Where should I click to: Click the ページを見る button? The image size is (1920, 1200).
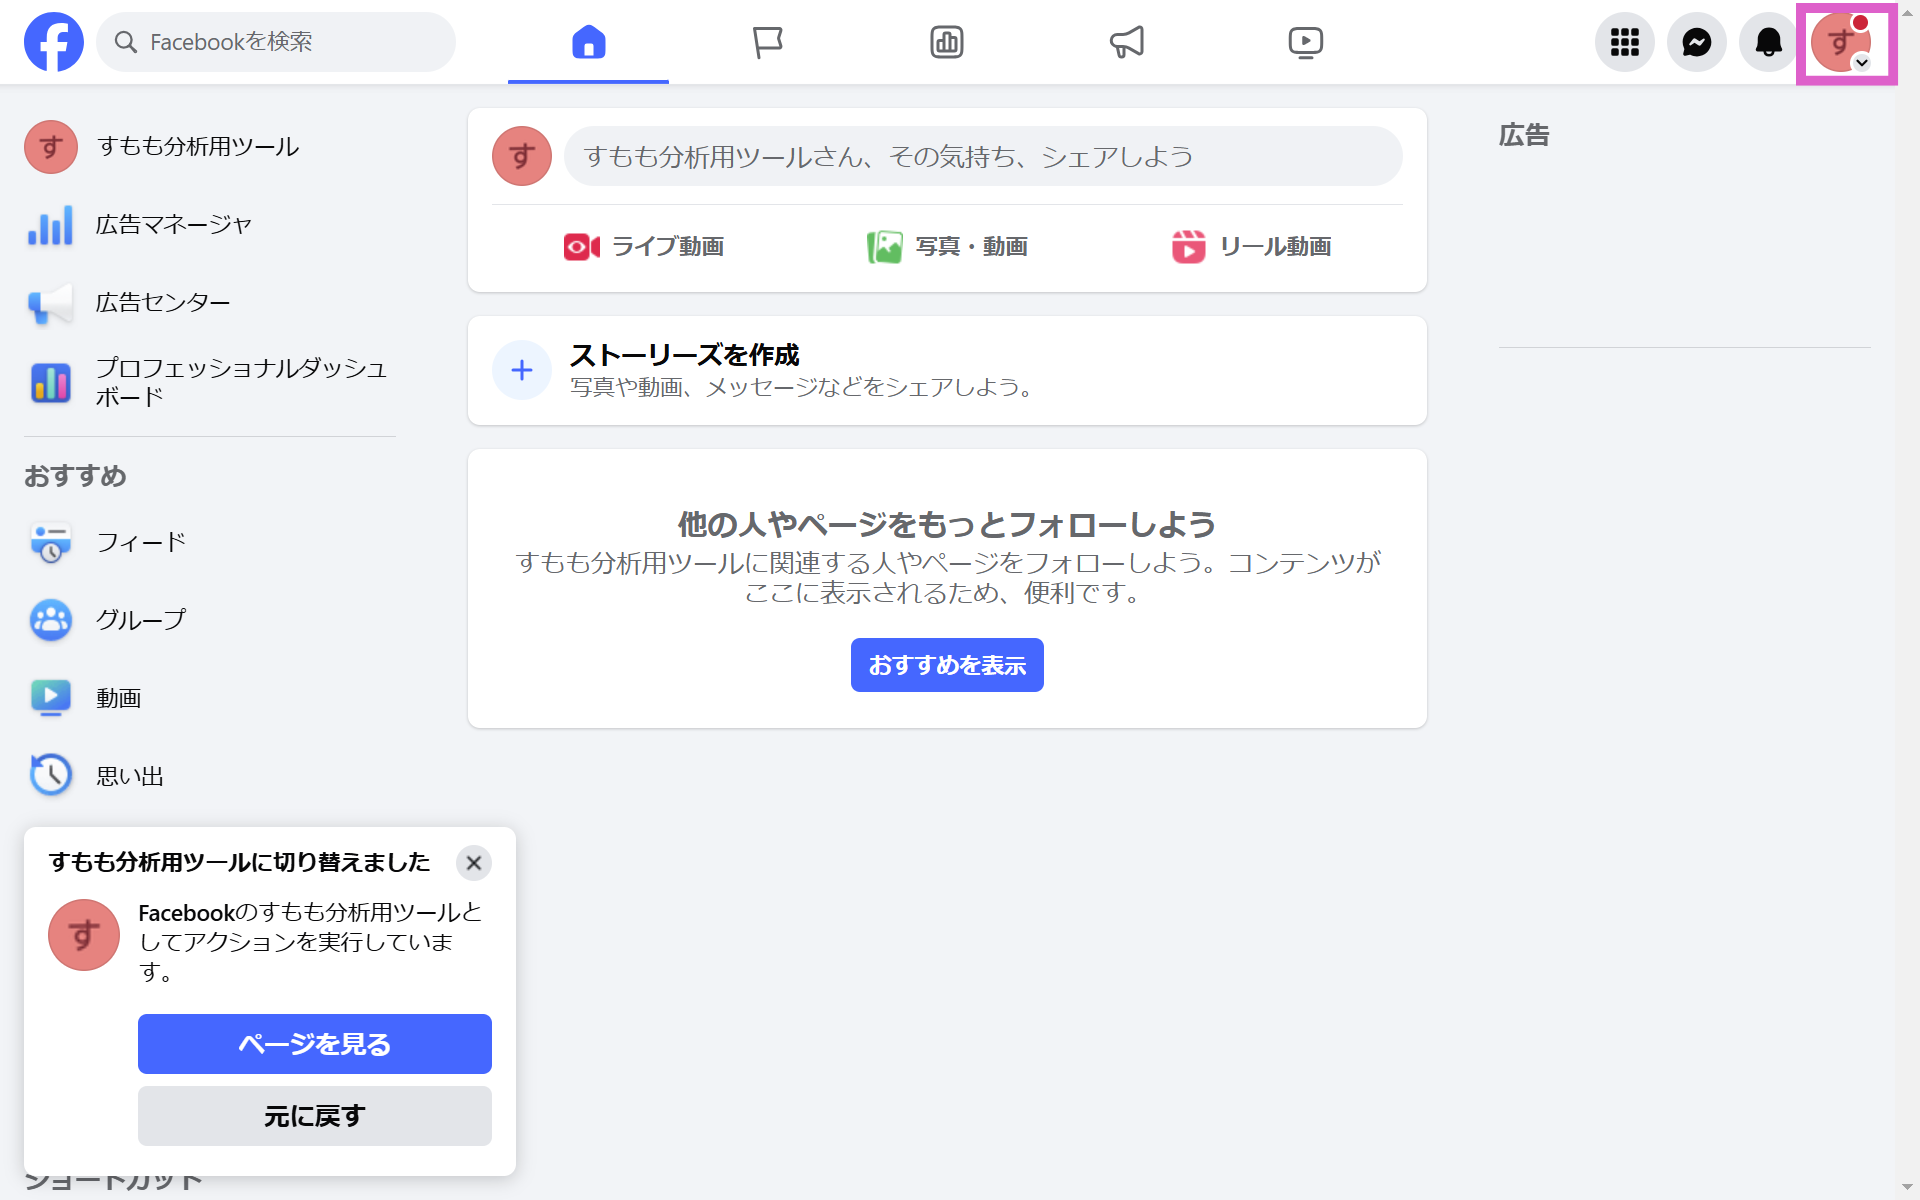[314, 1044]
